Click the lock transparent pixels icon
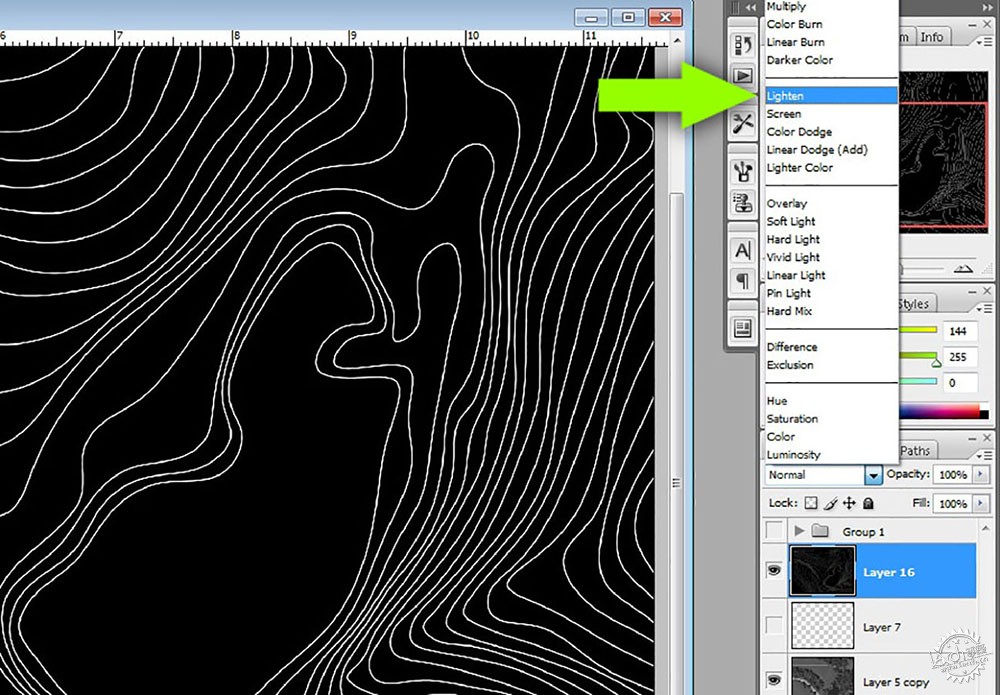The height and width of the screenshot is (695, 1000). 811,503
